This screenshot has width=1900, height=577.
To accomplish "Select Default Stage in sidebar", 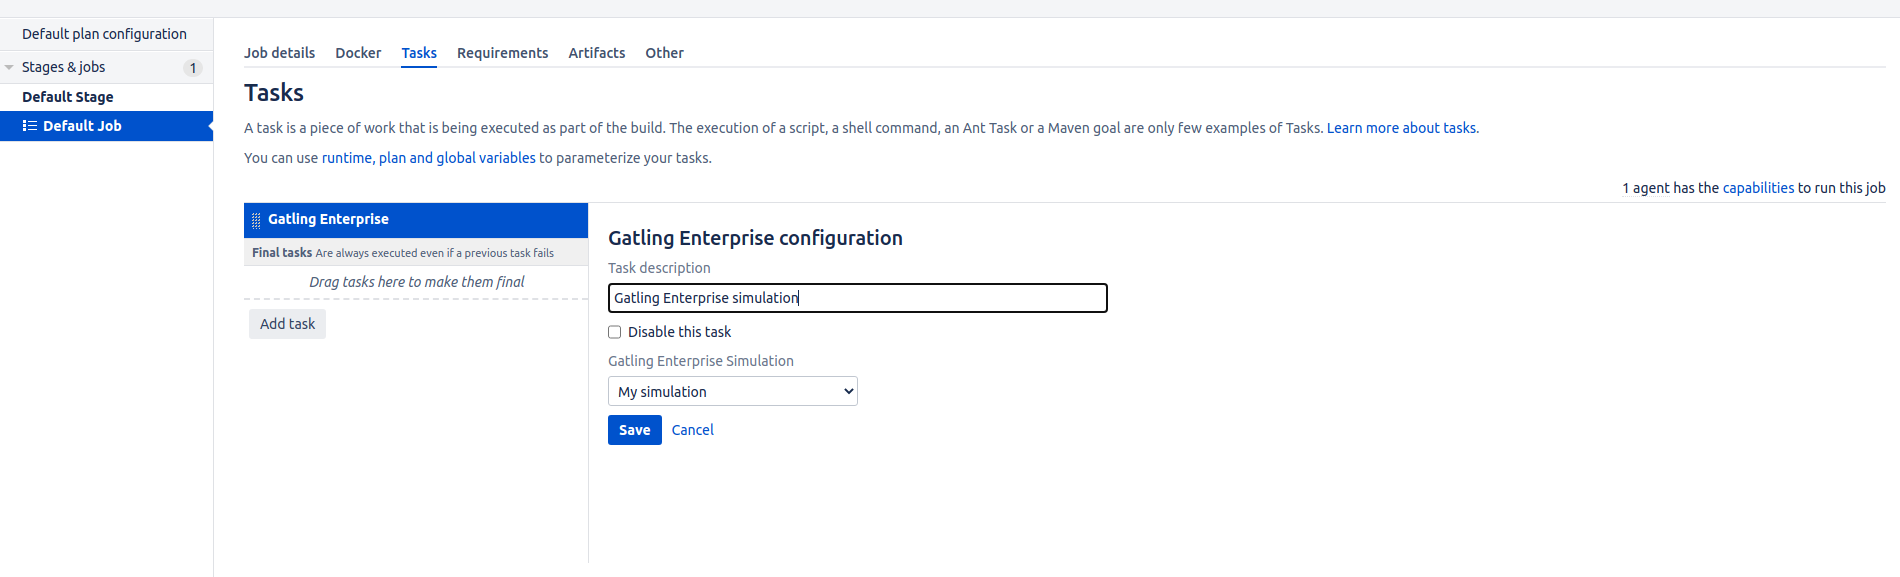I will click(x=68, y=97).
